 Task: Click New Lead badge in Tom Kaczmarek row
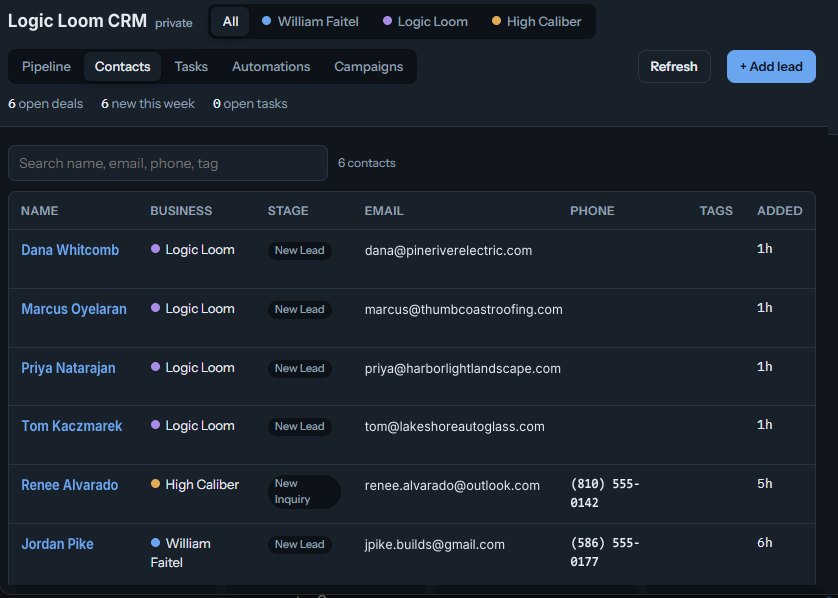(x=300, y=426)
